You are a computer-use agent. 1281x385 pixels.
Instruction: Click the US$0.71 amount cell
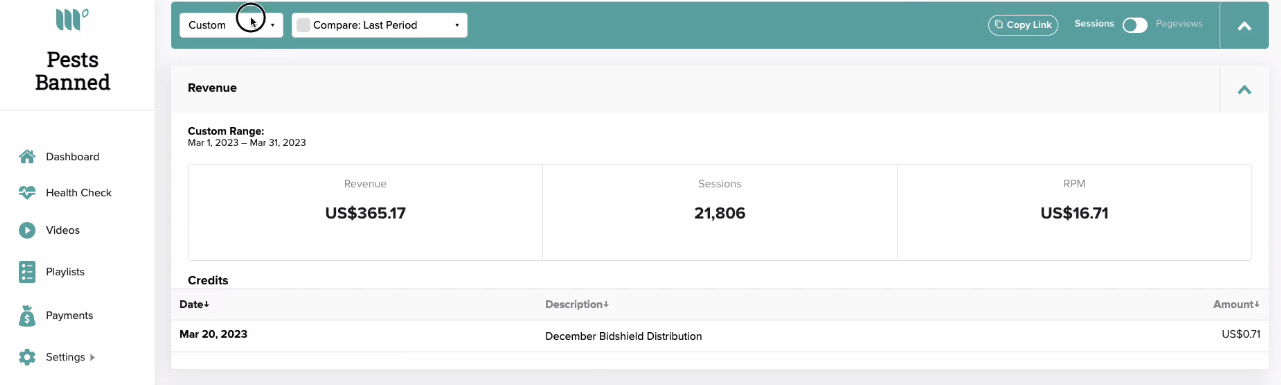click(x=1241, y=334)
